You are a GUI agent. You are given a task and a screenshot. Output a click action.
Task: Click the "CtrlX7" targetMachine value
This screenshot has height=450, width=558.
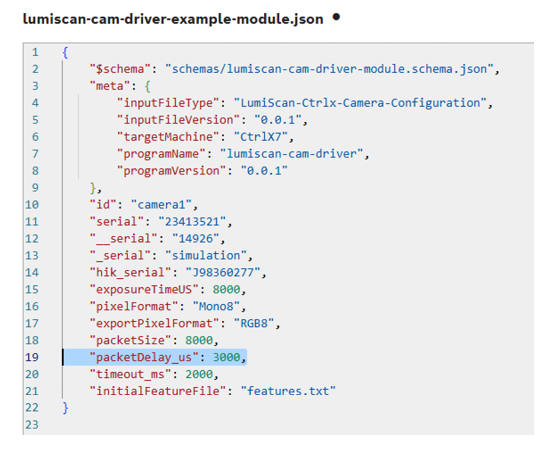(x=261, y=137)
